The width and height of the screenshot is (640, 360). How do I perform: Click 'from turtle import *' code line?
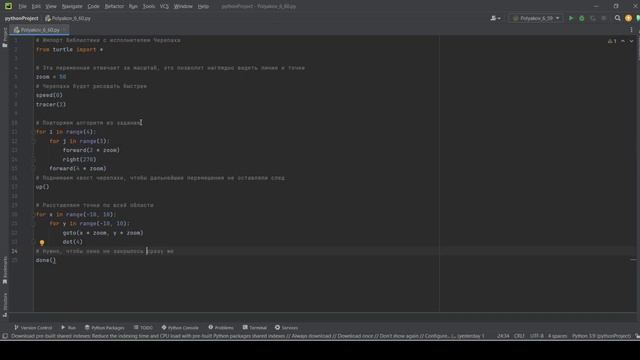tap(69, 49)
